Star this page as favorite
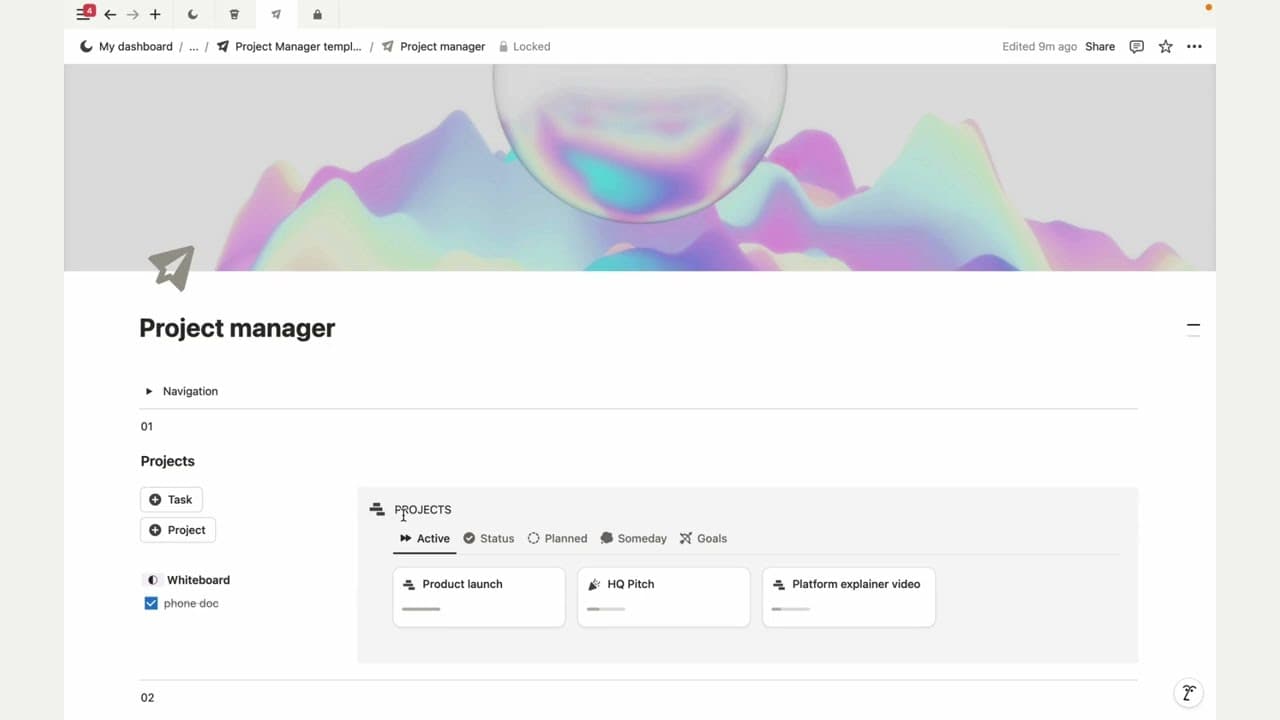Viewport: 1280px width, 720px height. 1165,47
